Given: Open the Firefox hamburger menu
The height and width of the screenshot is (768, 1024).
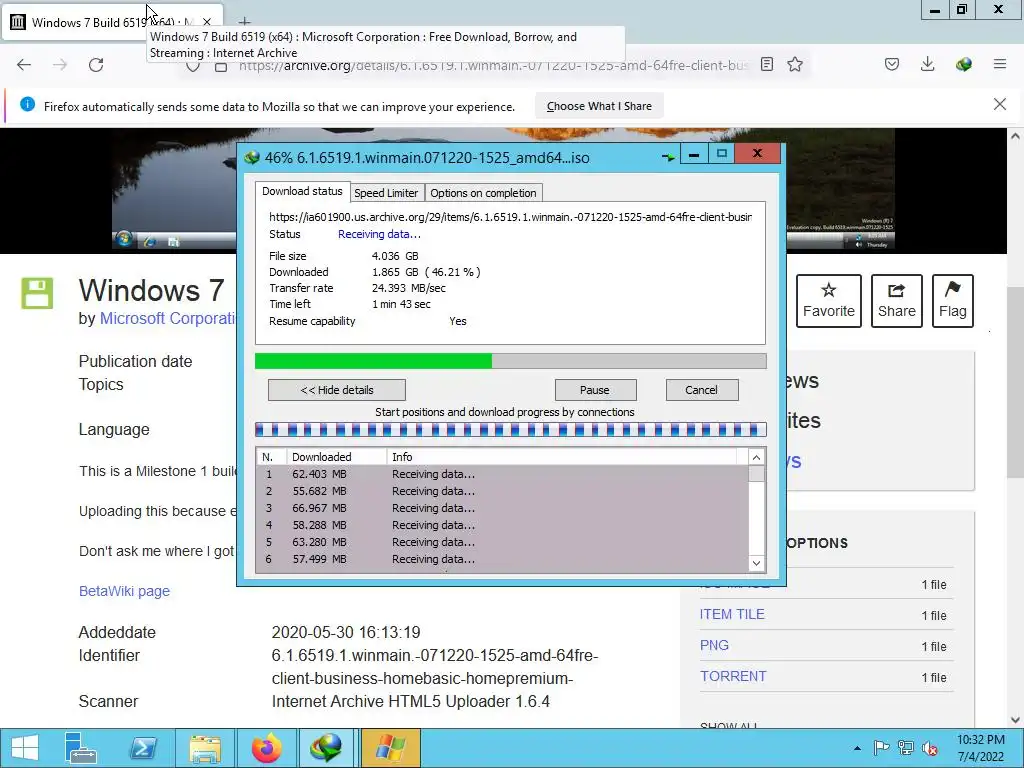Looking at the screenshot, I should [1000, 64].
